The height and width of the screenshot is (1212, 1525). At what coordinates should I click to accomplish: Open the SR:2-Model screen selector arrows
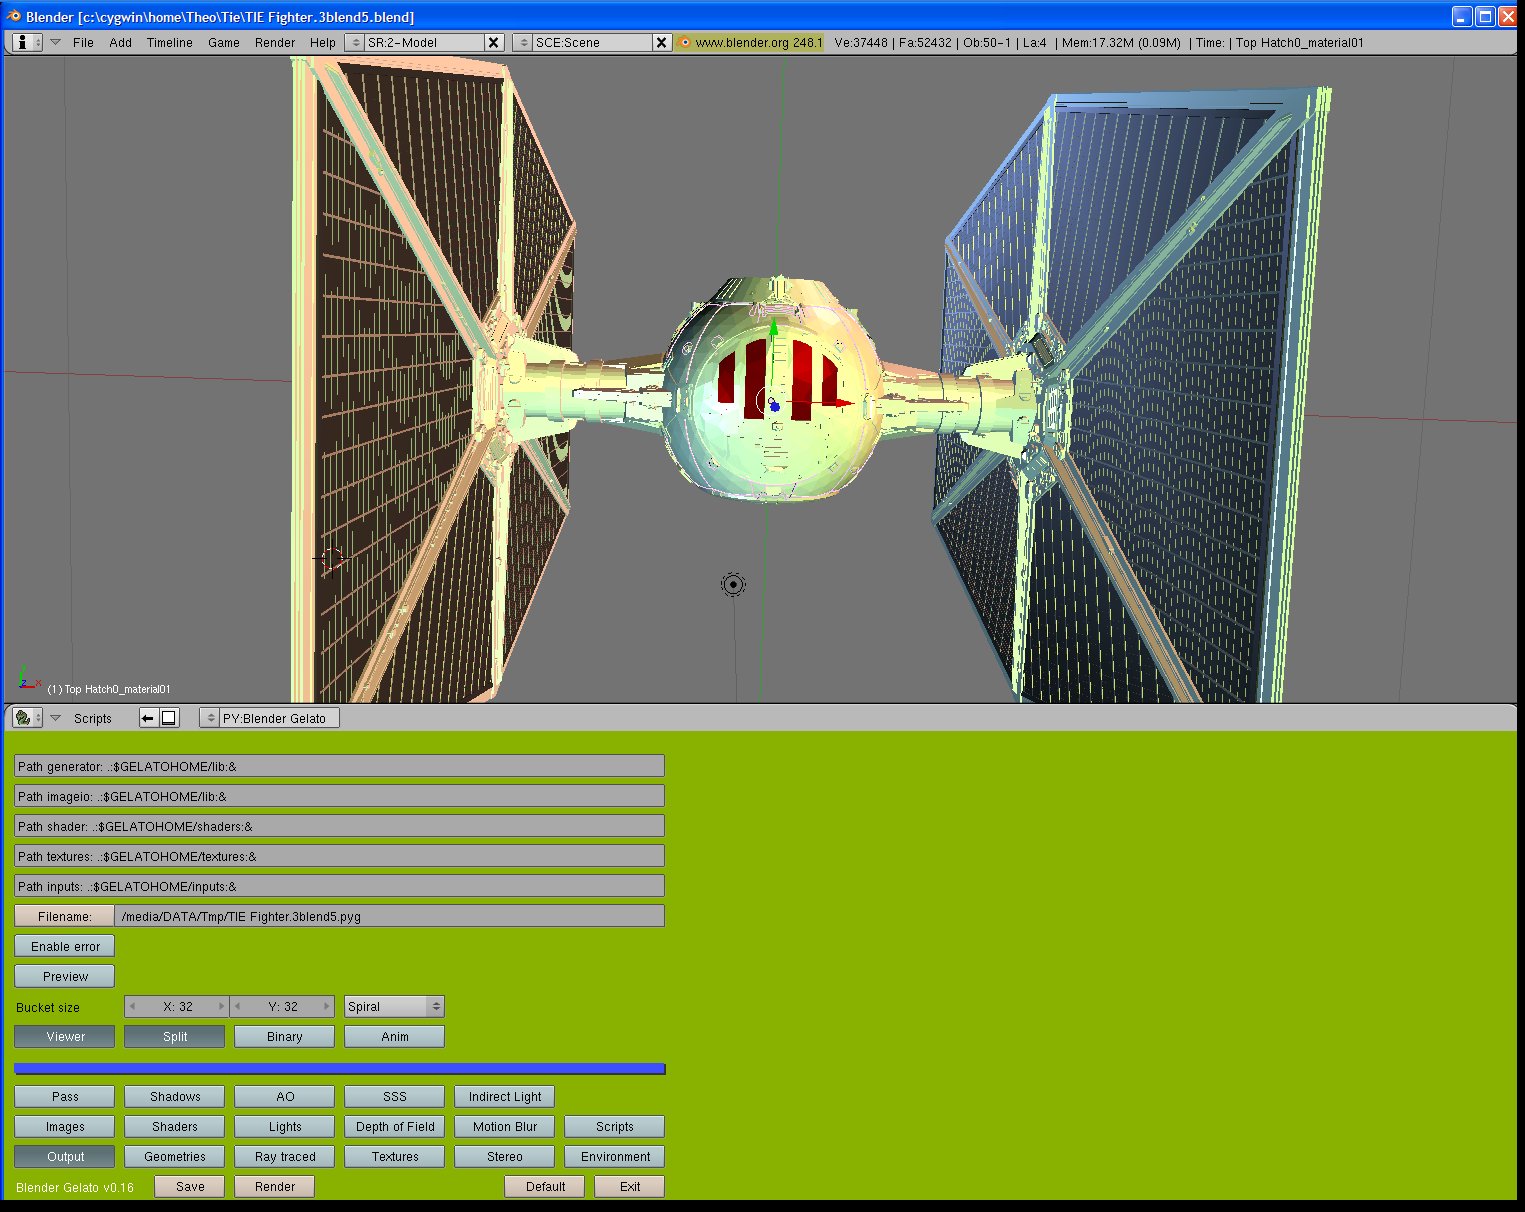[x=355, y=42]
